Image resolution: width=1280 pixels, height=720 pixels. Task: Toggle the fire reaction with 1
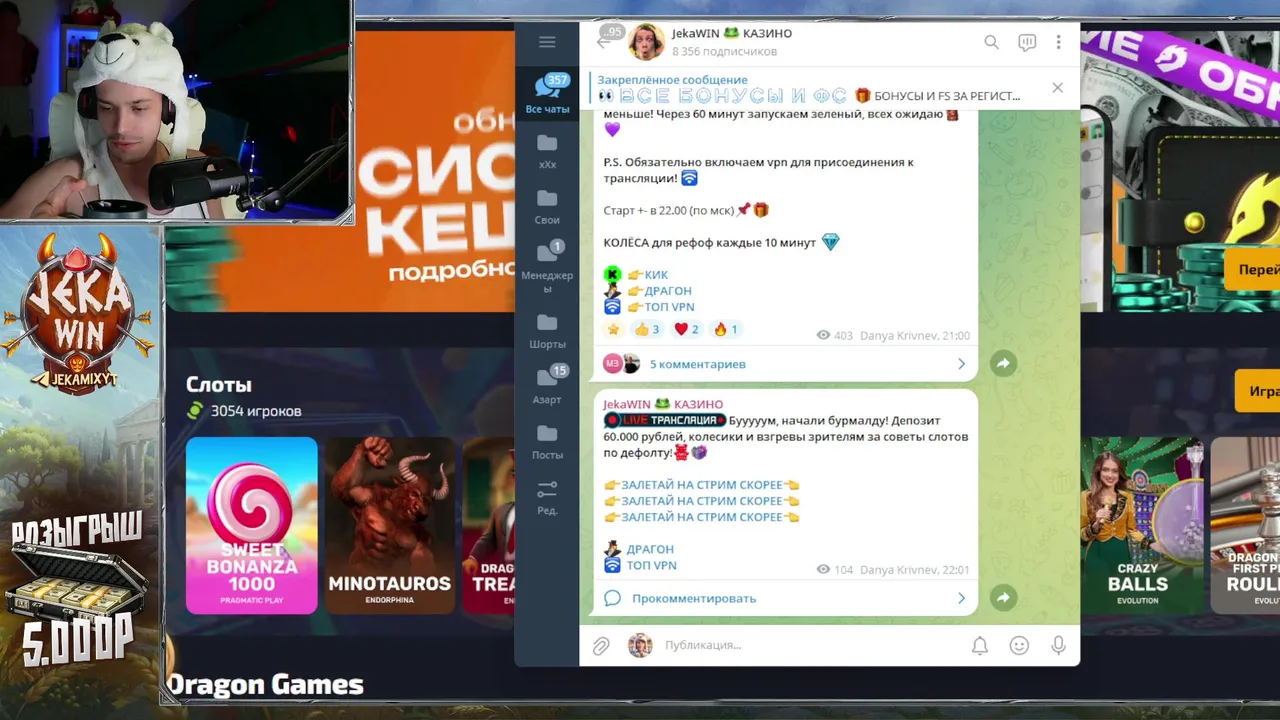[x=725, y=329]
